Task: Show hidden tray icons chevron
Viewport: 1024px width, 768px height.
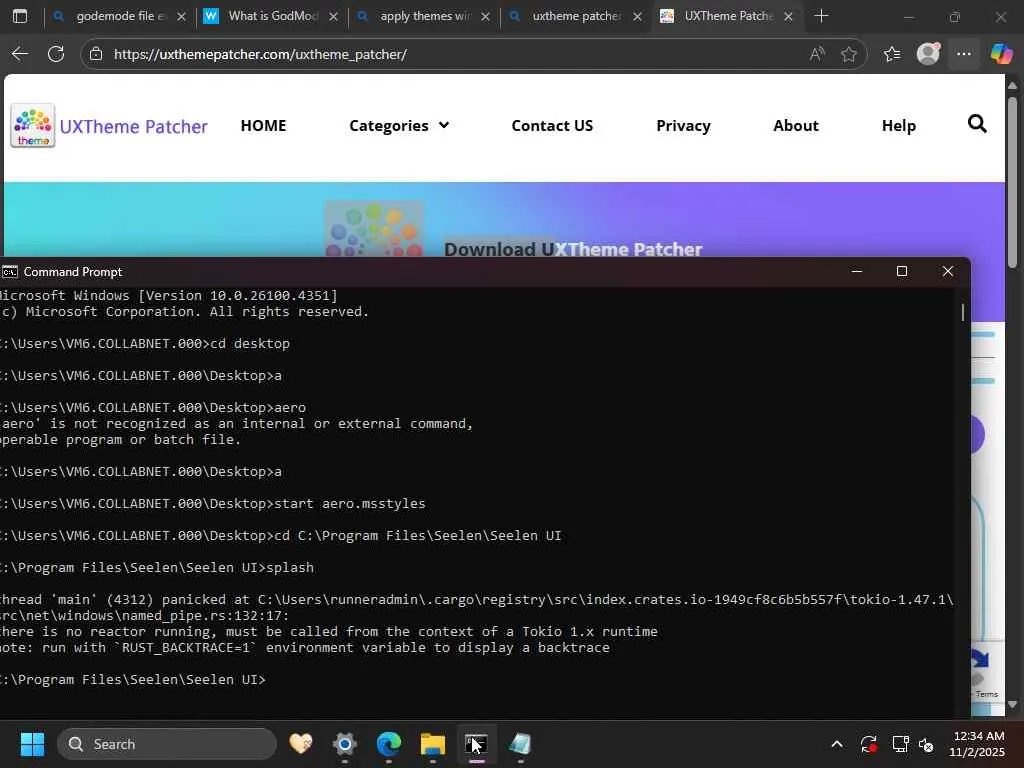Action: (x=837, y=744)
